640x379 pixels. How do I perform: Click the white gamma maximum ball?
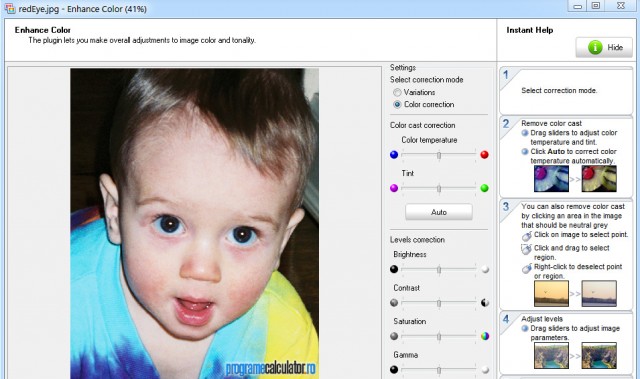click(x=485, y=370)
